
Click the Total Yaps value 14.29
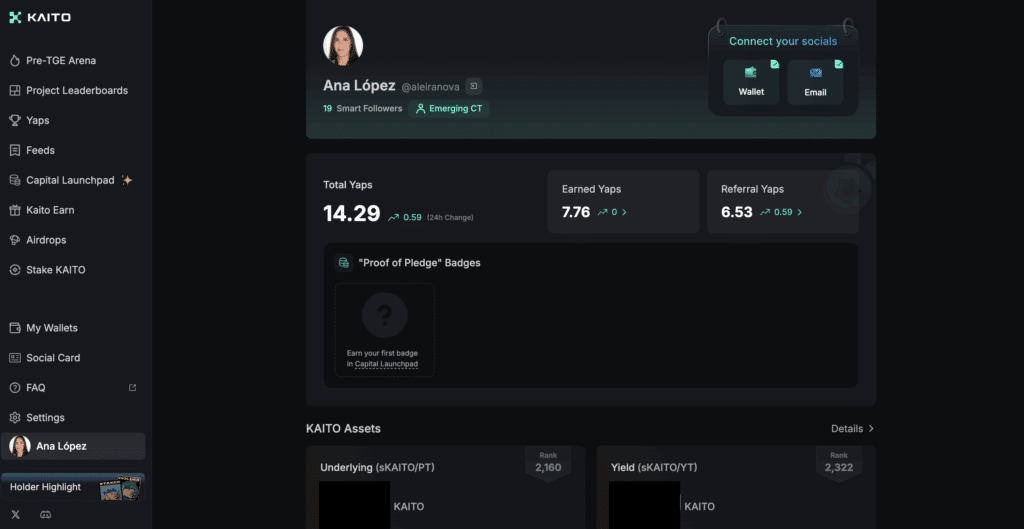351,214
